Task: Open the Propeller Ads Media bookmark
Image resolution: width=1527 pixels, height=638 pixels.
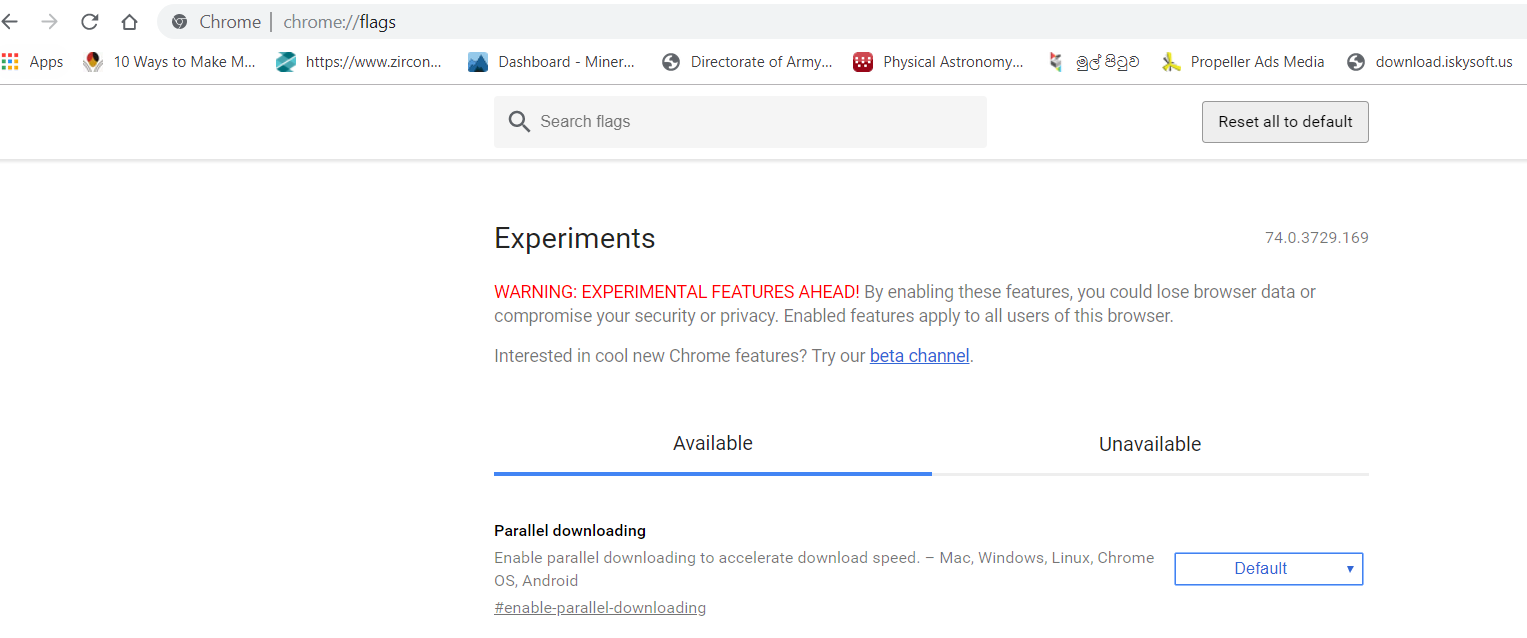Action: click(x=1243, y=62)
